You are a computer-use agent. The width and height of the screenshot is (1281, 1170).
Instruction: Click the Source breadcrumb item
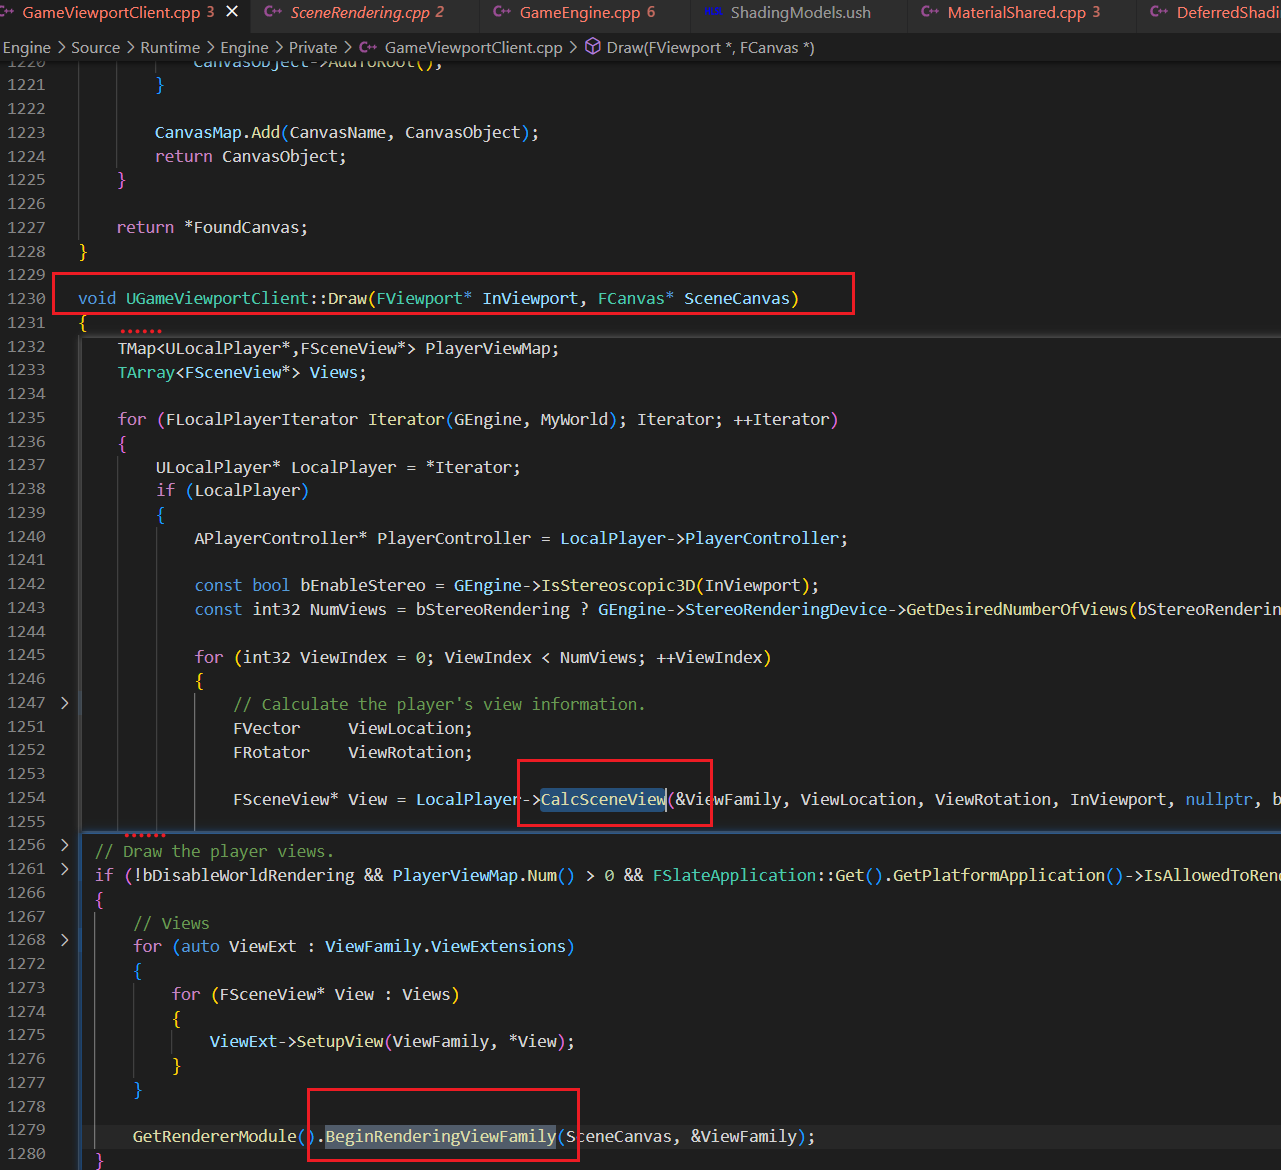click(95, 47)
